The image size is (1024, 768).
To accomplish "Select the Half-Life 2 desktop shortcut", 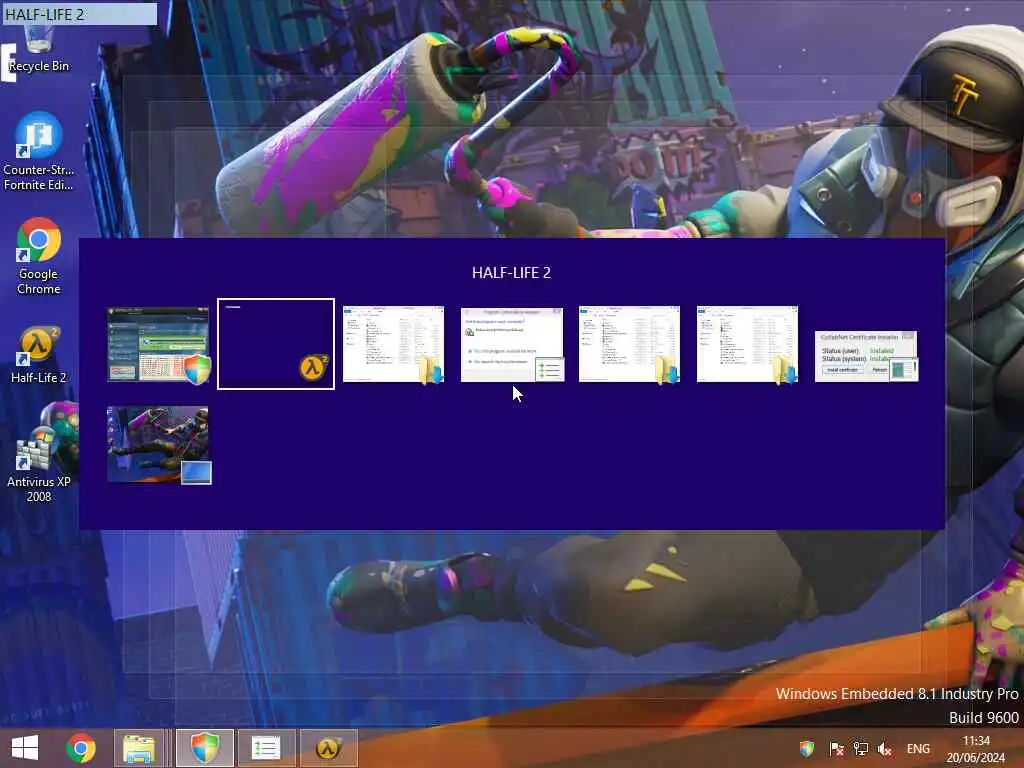I will tap(38, 355).
